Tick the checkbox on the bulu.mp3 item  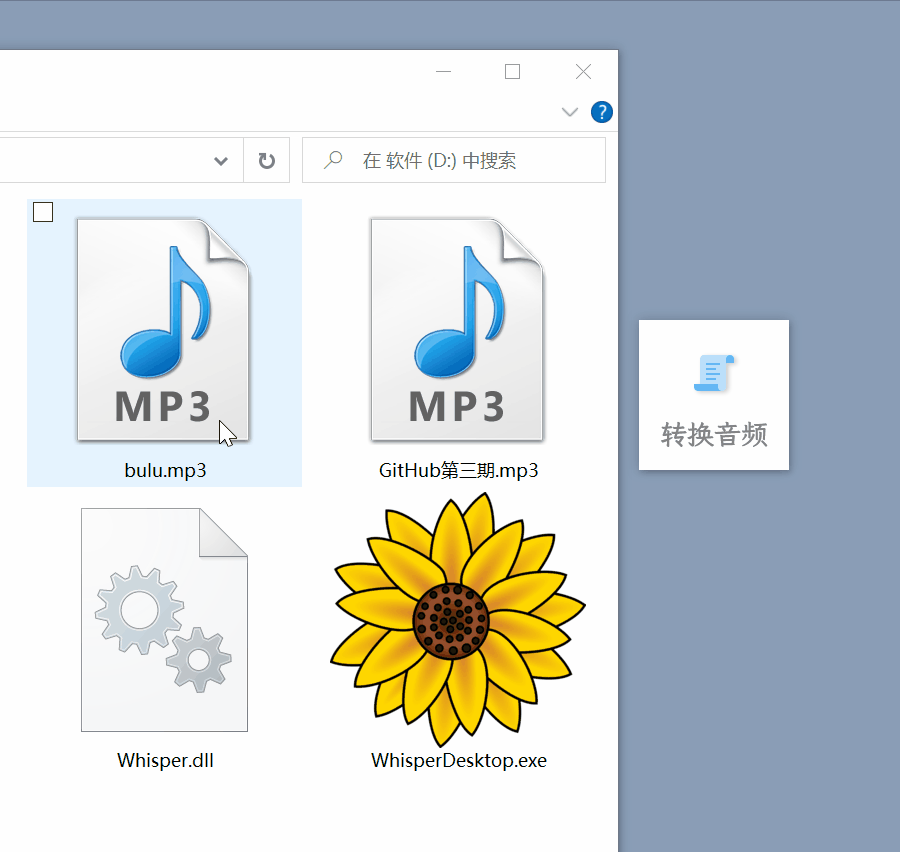point(43,211)
